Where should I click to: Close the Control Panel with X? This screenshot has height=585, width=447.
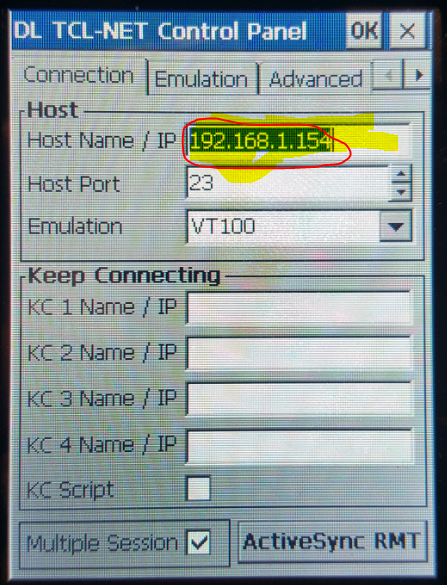407,31
